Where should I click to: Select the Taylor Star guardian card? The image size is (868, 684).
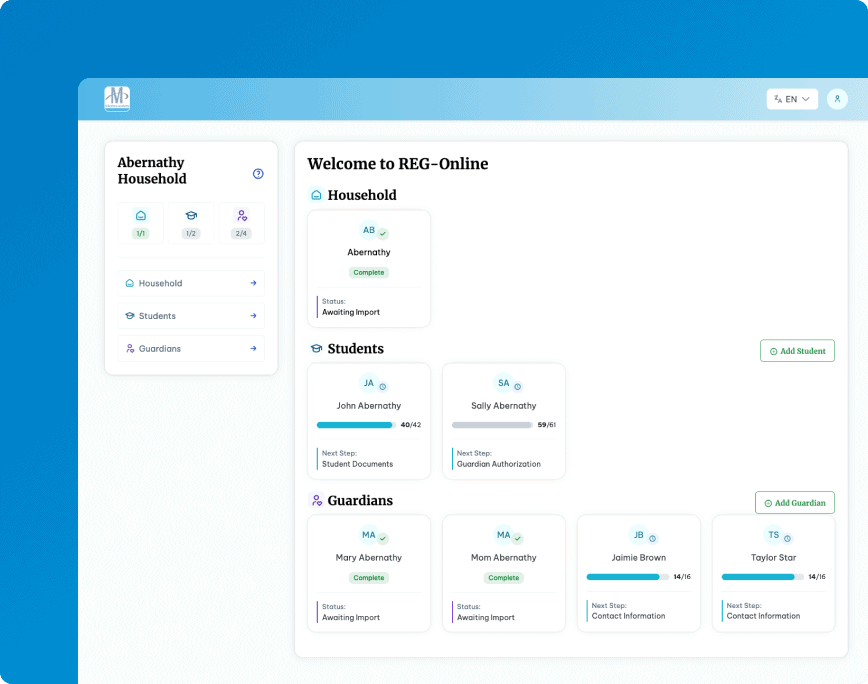pyautogui.click(x=773, y=572)
